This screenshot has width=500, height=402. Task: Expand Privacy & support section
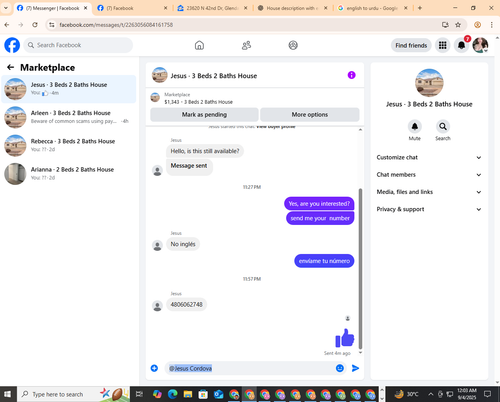pyautogui.click(x=429, y=209)
